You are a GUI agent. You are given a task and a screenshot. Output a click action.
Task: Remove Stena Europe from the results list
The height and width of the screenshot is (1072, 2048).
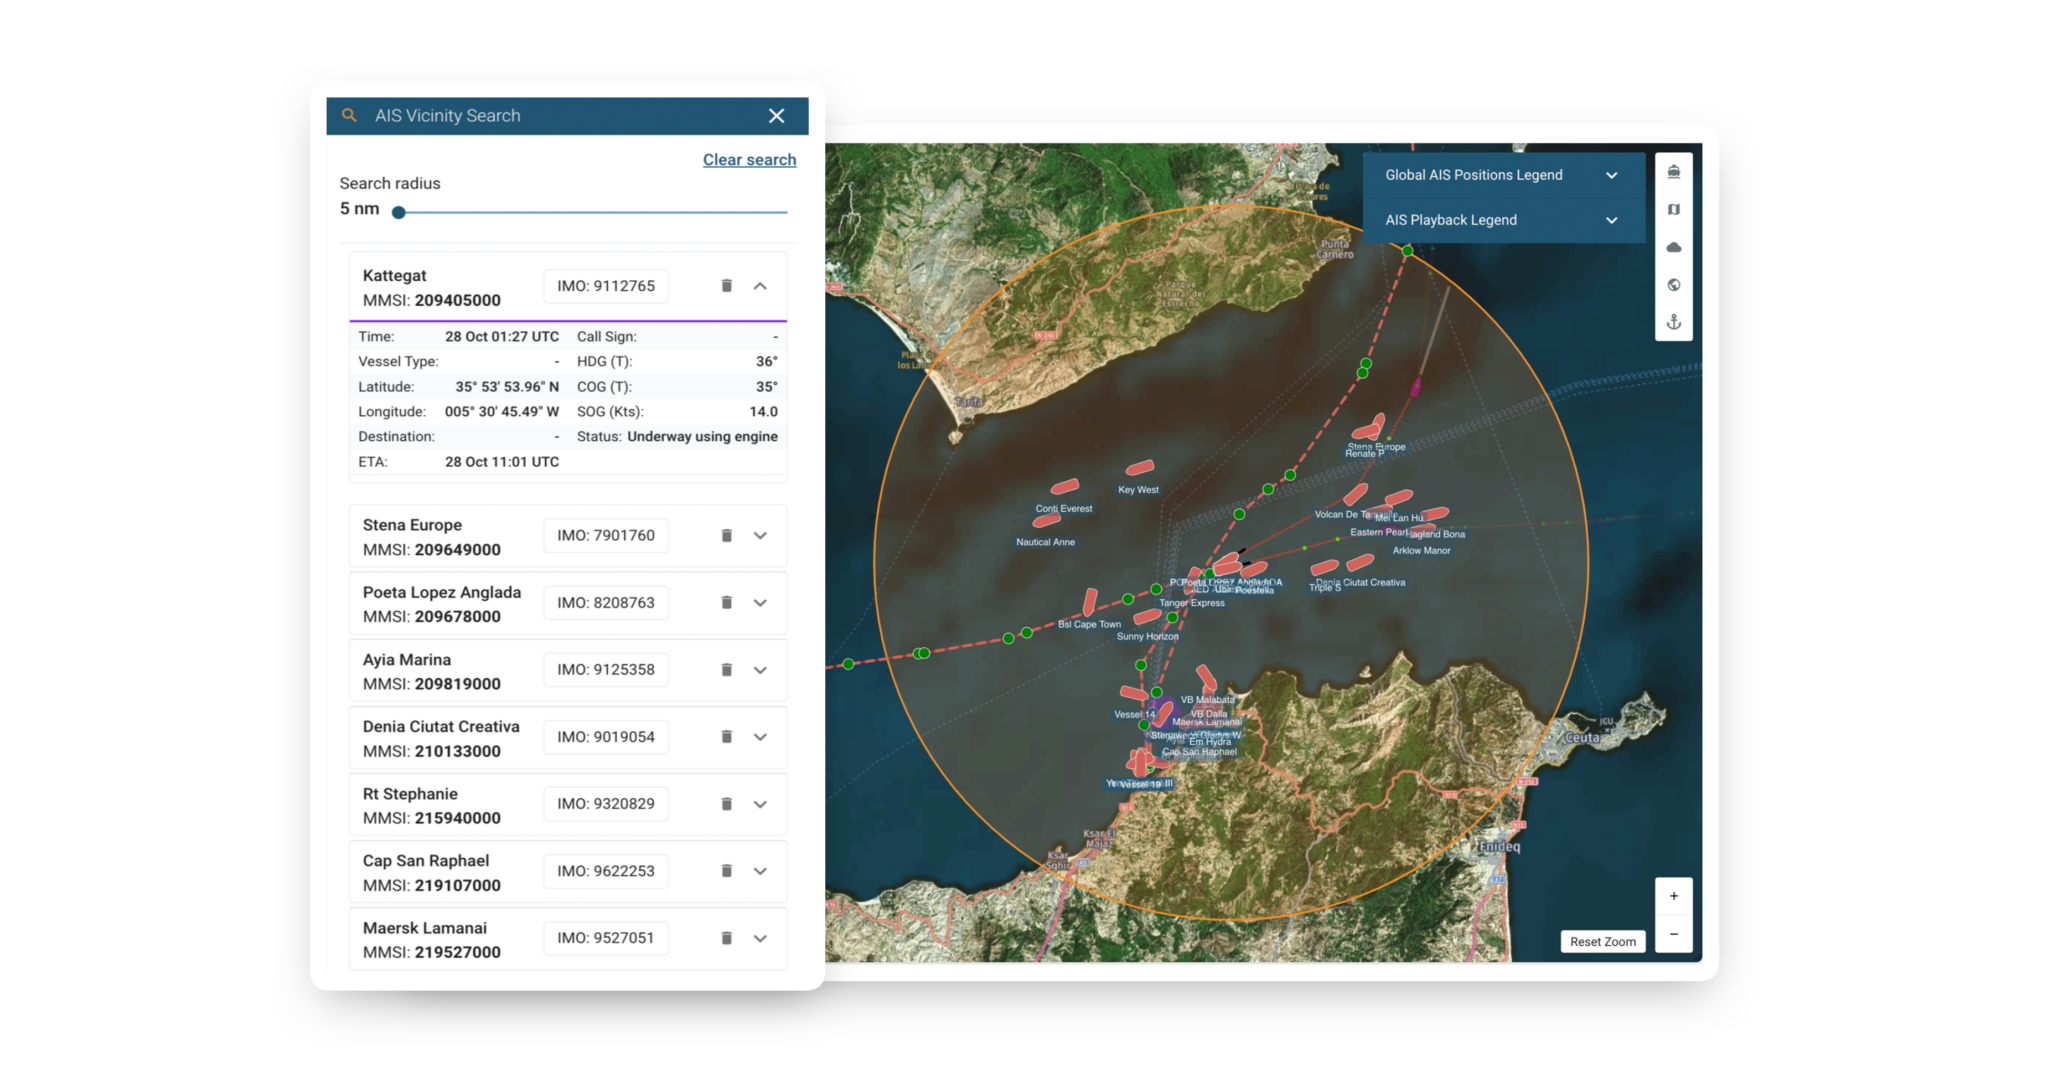726,535
